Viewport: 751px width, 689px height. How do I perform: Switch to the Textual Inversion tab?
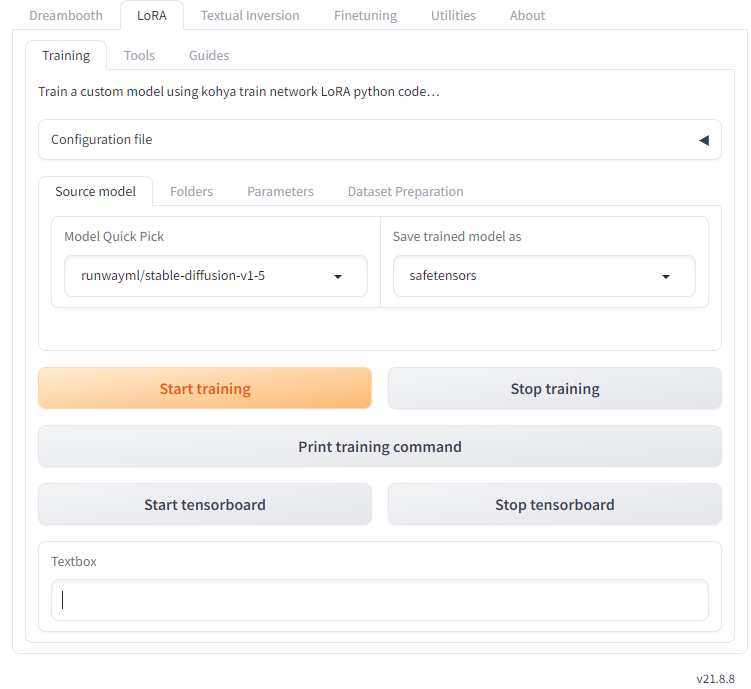click(x=250, y=15)
